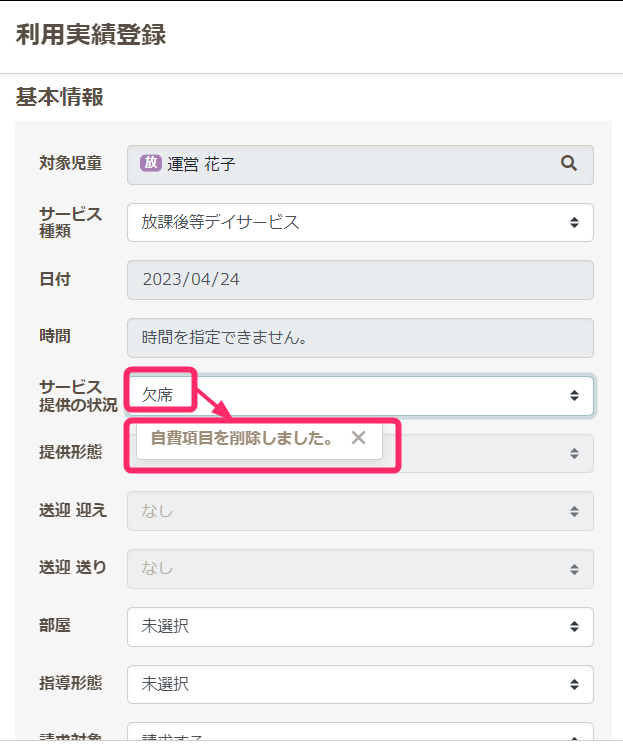Expand the サービス提供の状況 dropdown showing 欠席

click(x=360, y=396)
